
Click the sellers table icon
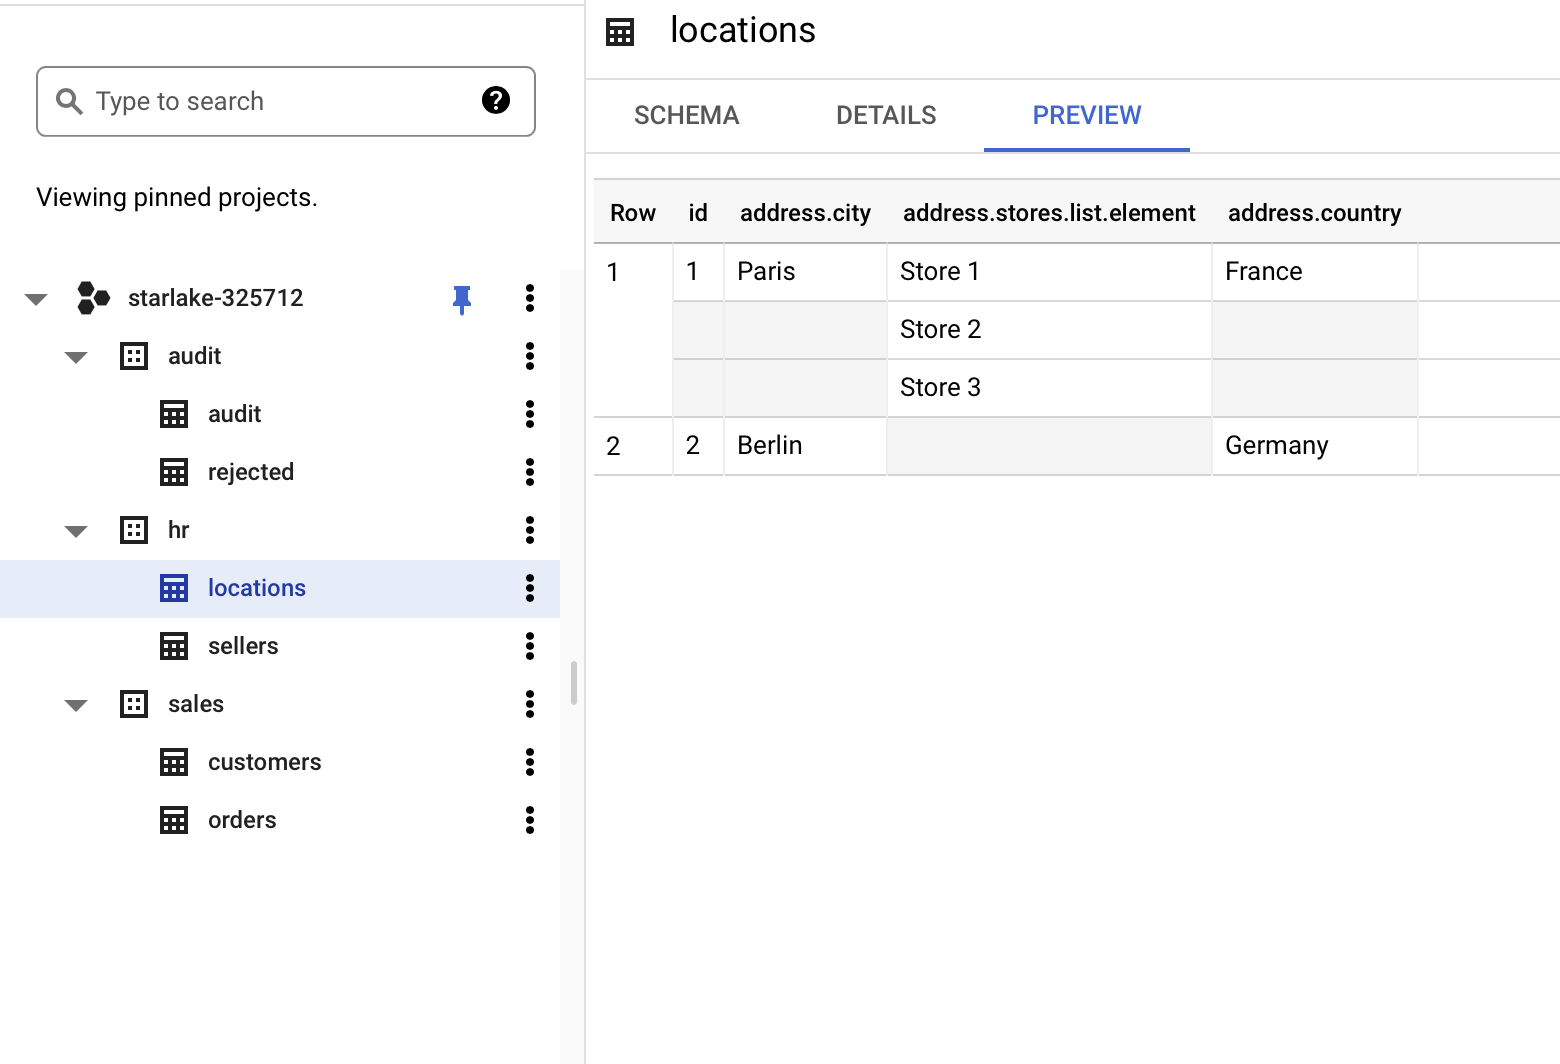click(174, 646)
